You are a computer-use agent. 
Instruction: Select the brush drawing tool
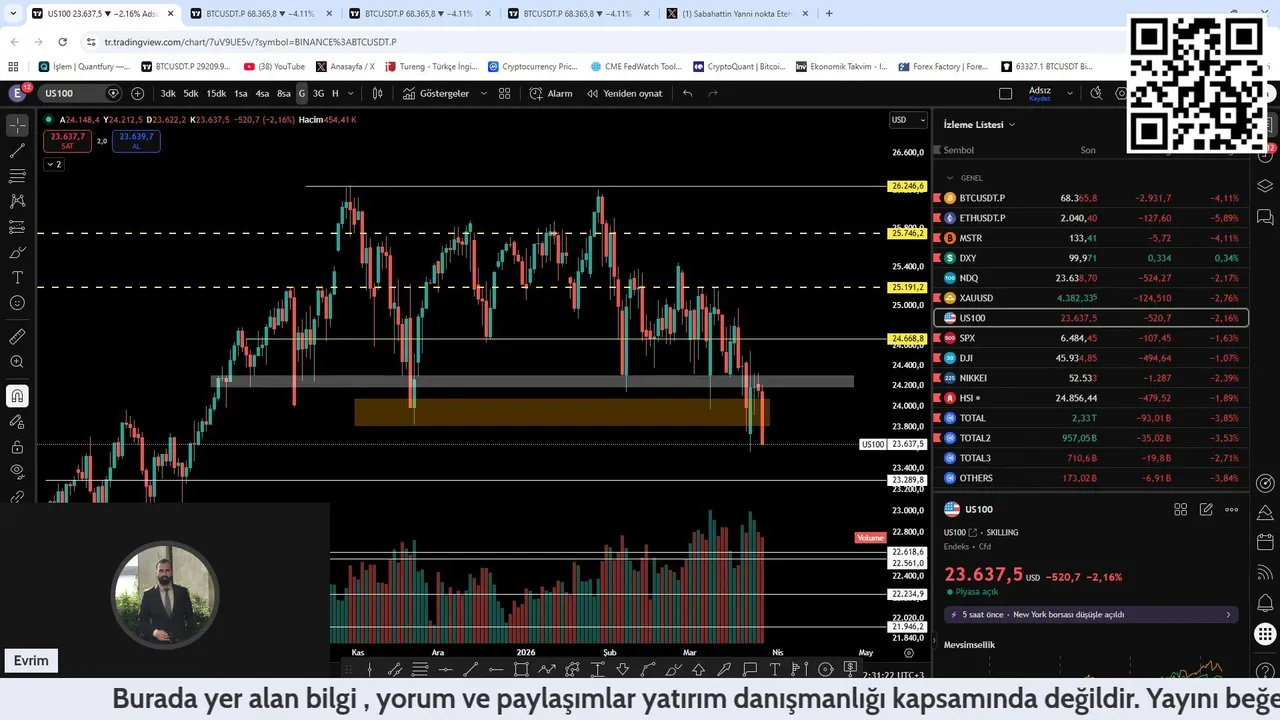tap(17, 252)
